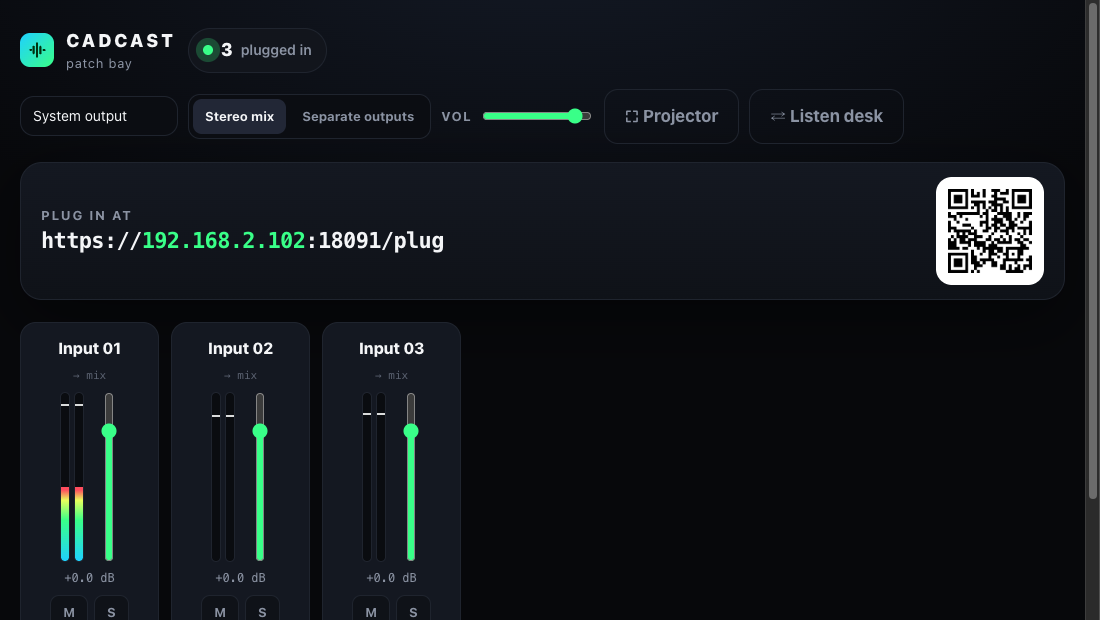Open the Listen desk
The width and height of the screenshot is (1100, 620).
[x=826, y=116]
